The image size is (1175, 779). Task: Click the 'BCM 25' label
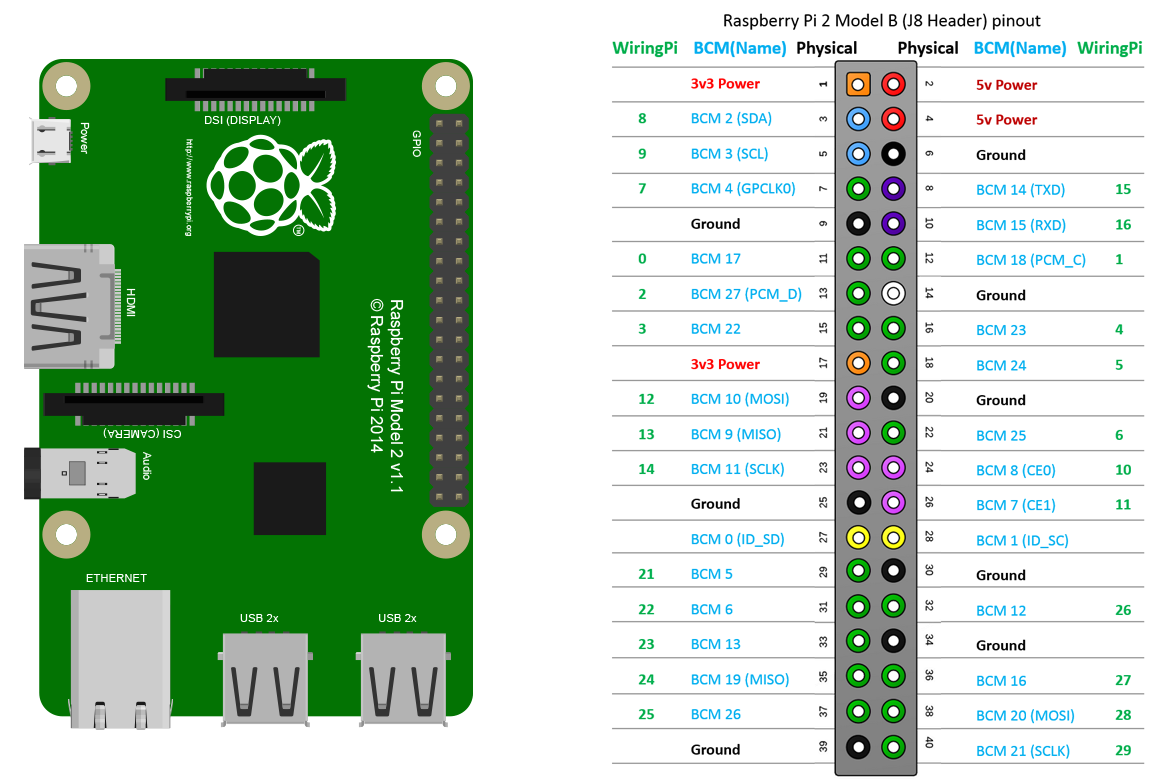pos(1001,435)
